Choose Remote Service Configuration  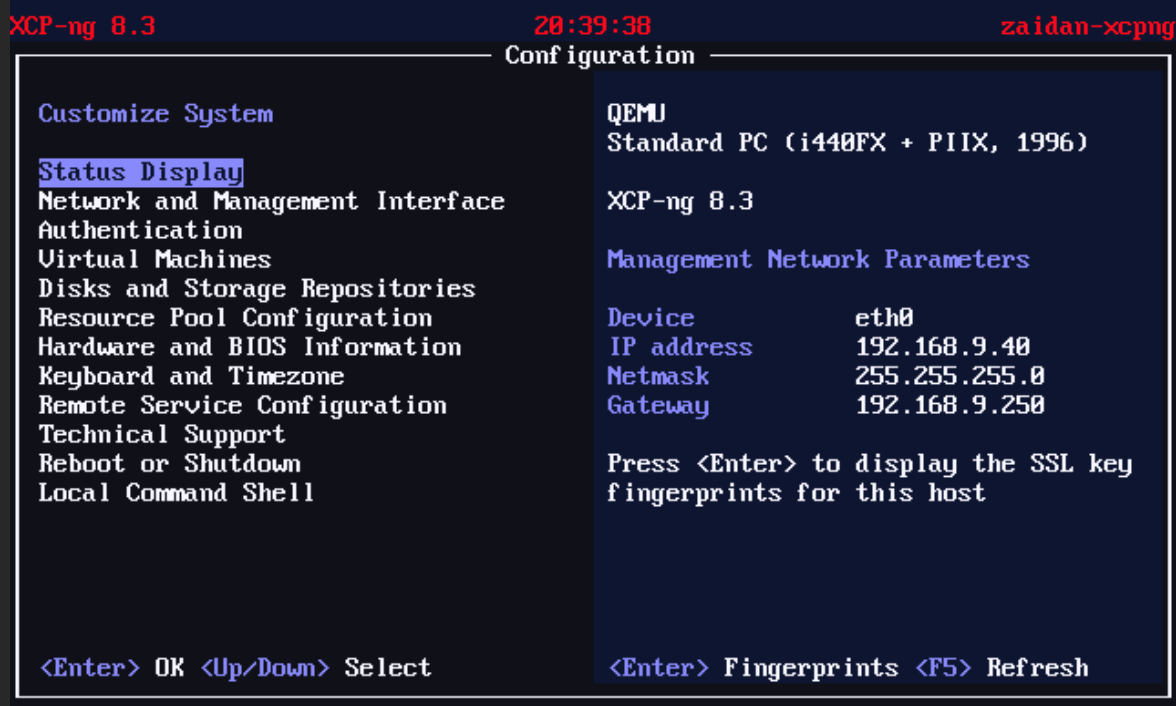click(242, 406)
